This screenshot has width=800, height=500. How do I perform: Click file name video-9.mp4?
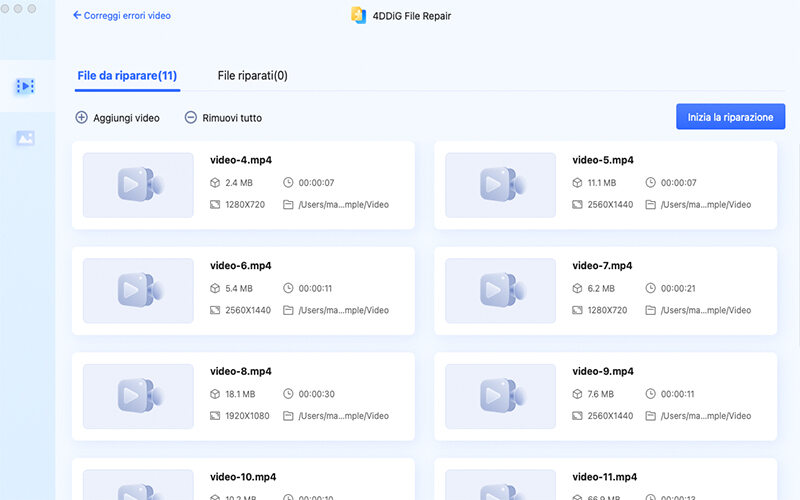603,371
